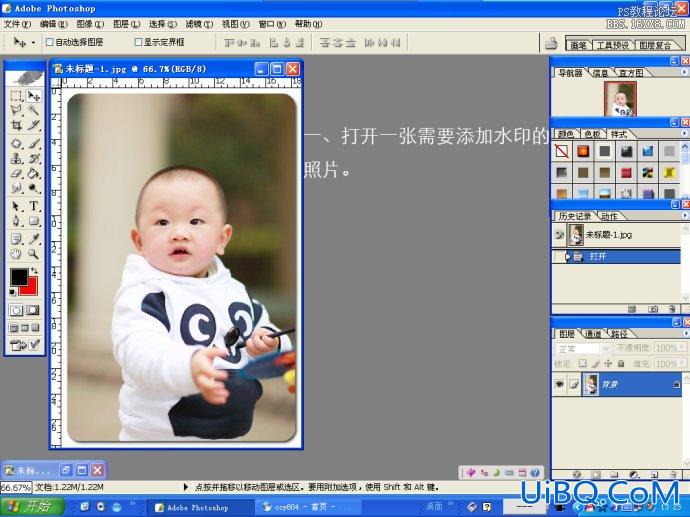Select the Eyedropper tool
The image size is (690, 517).
[x=33, y=239]
